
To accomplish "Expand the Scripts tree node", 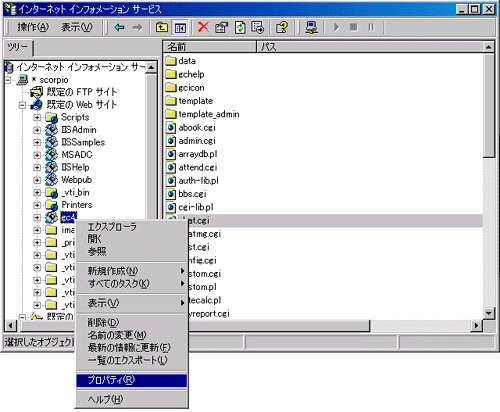I will [x=37, y=117].
